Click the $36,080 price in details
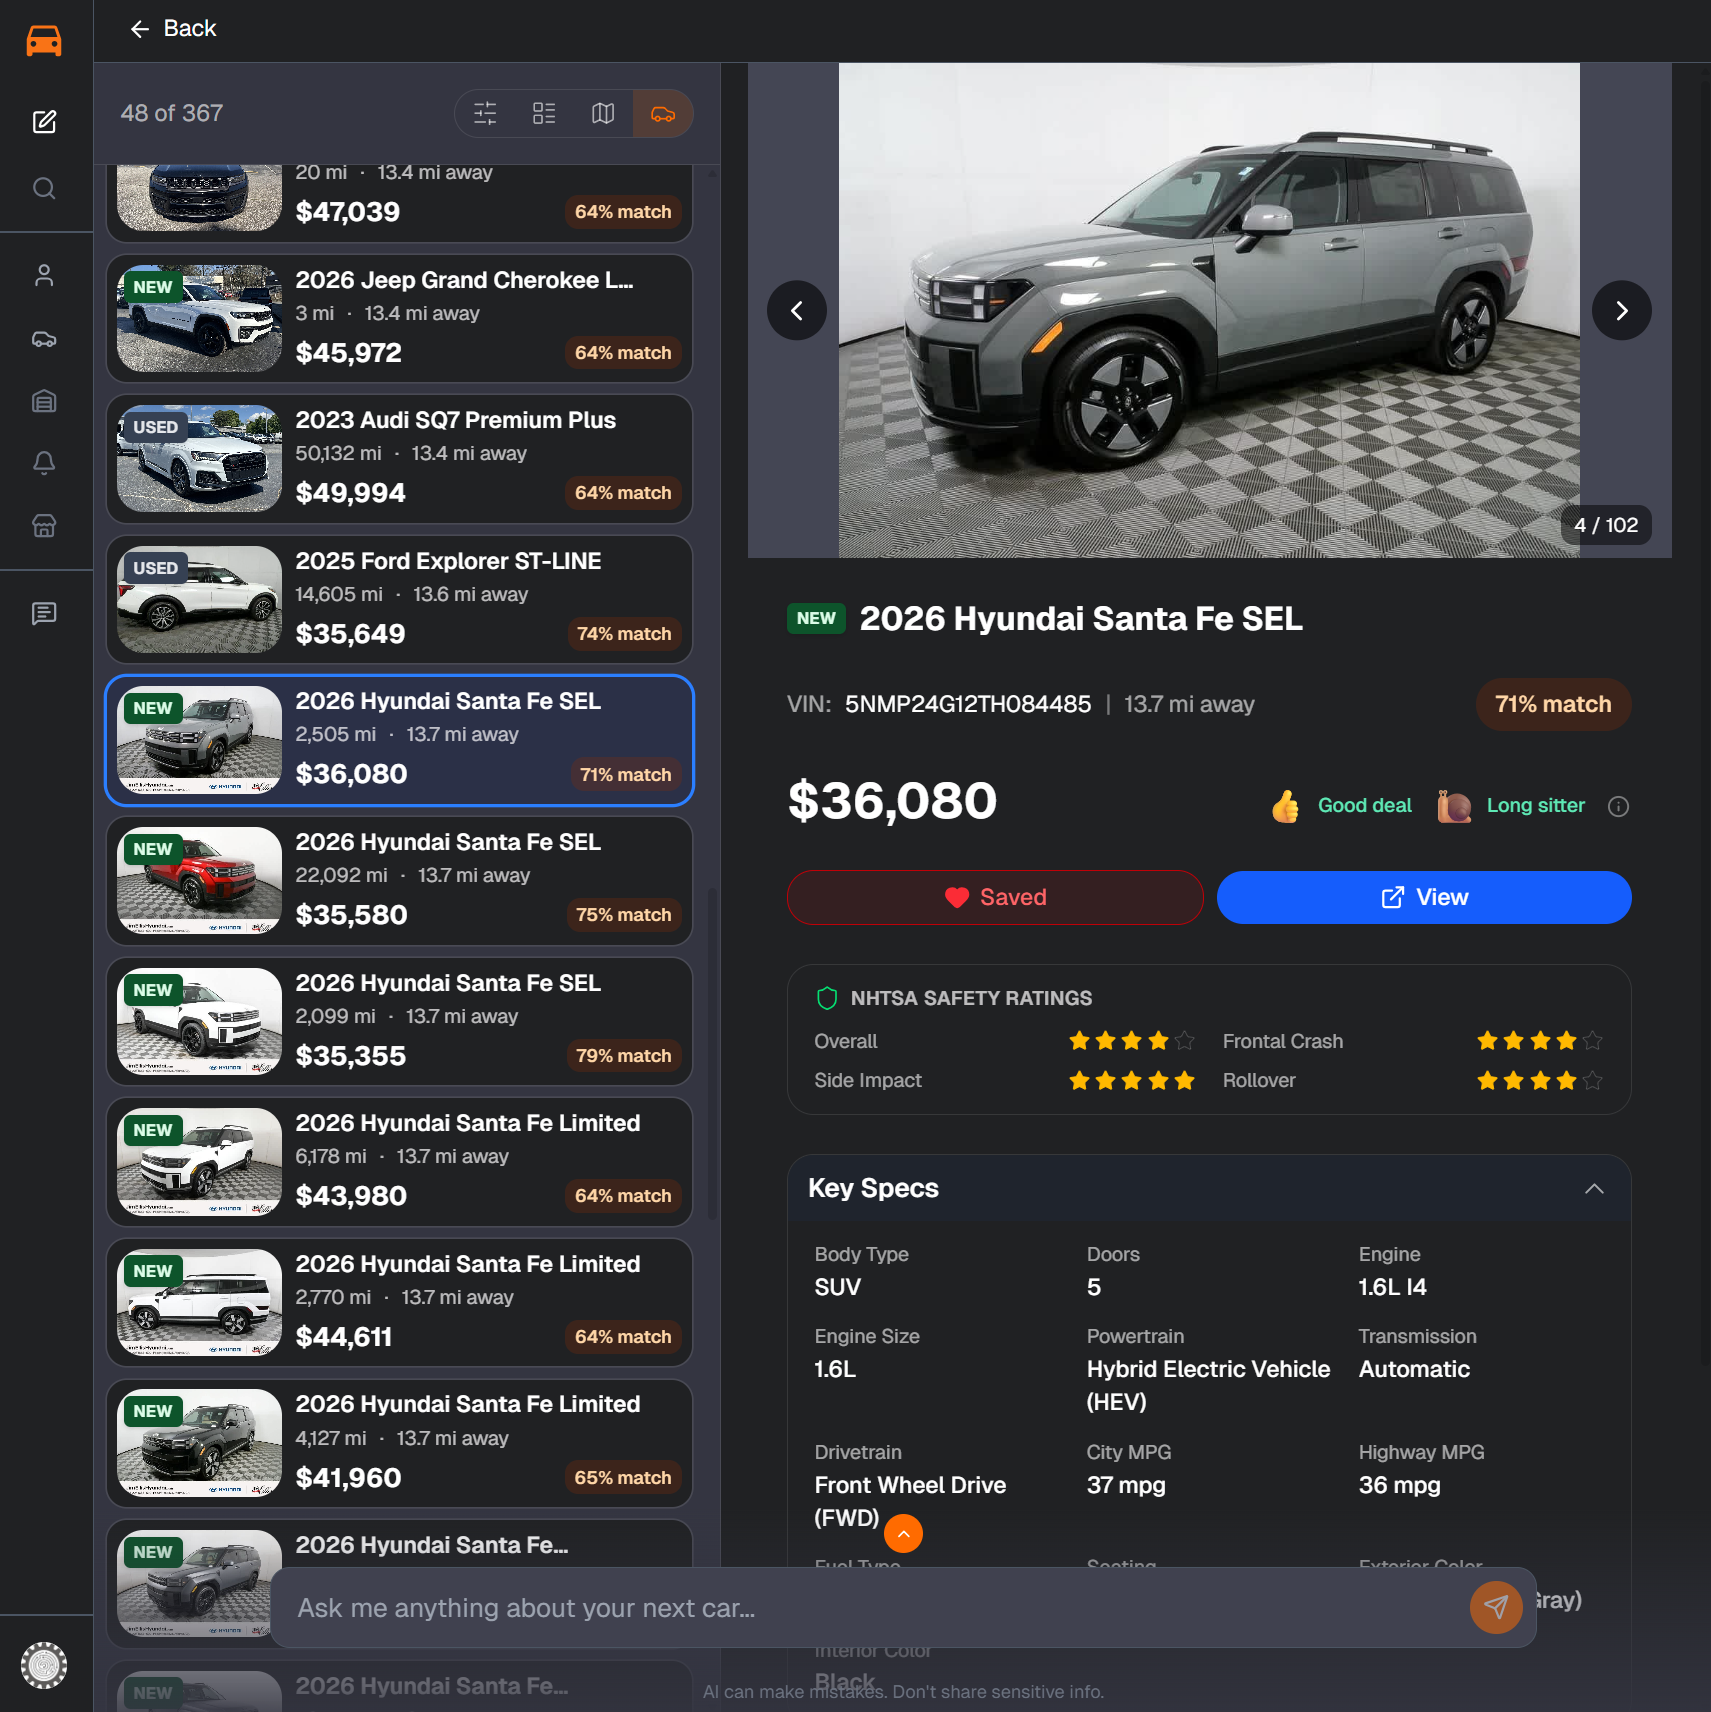The width and height of the screenshot is (1711, 1712). point(892,801)
